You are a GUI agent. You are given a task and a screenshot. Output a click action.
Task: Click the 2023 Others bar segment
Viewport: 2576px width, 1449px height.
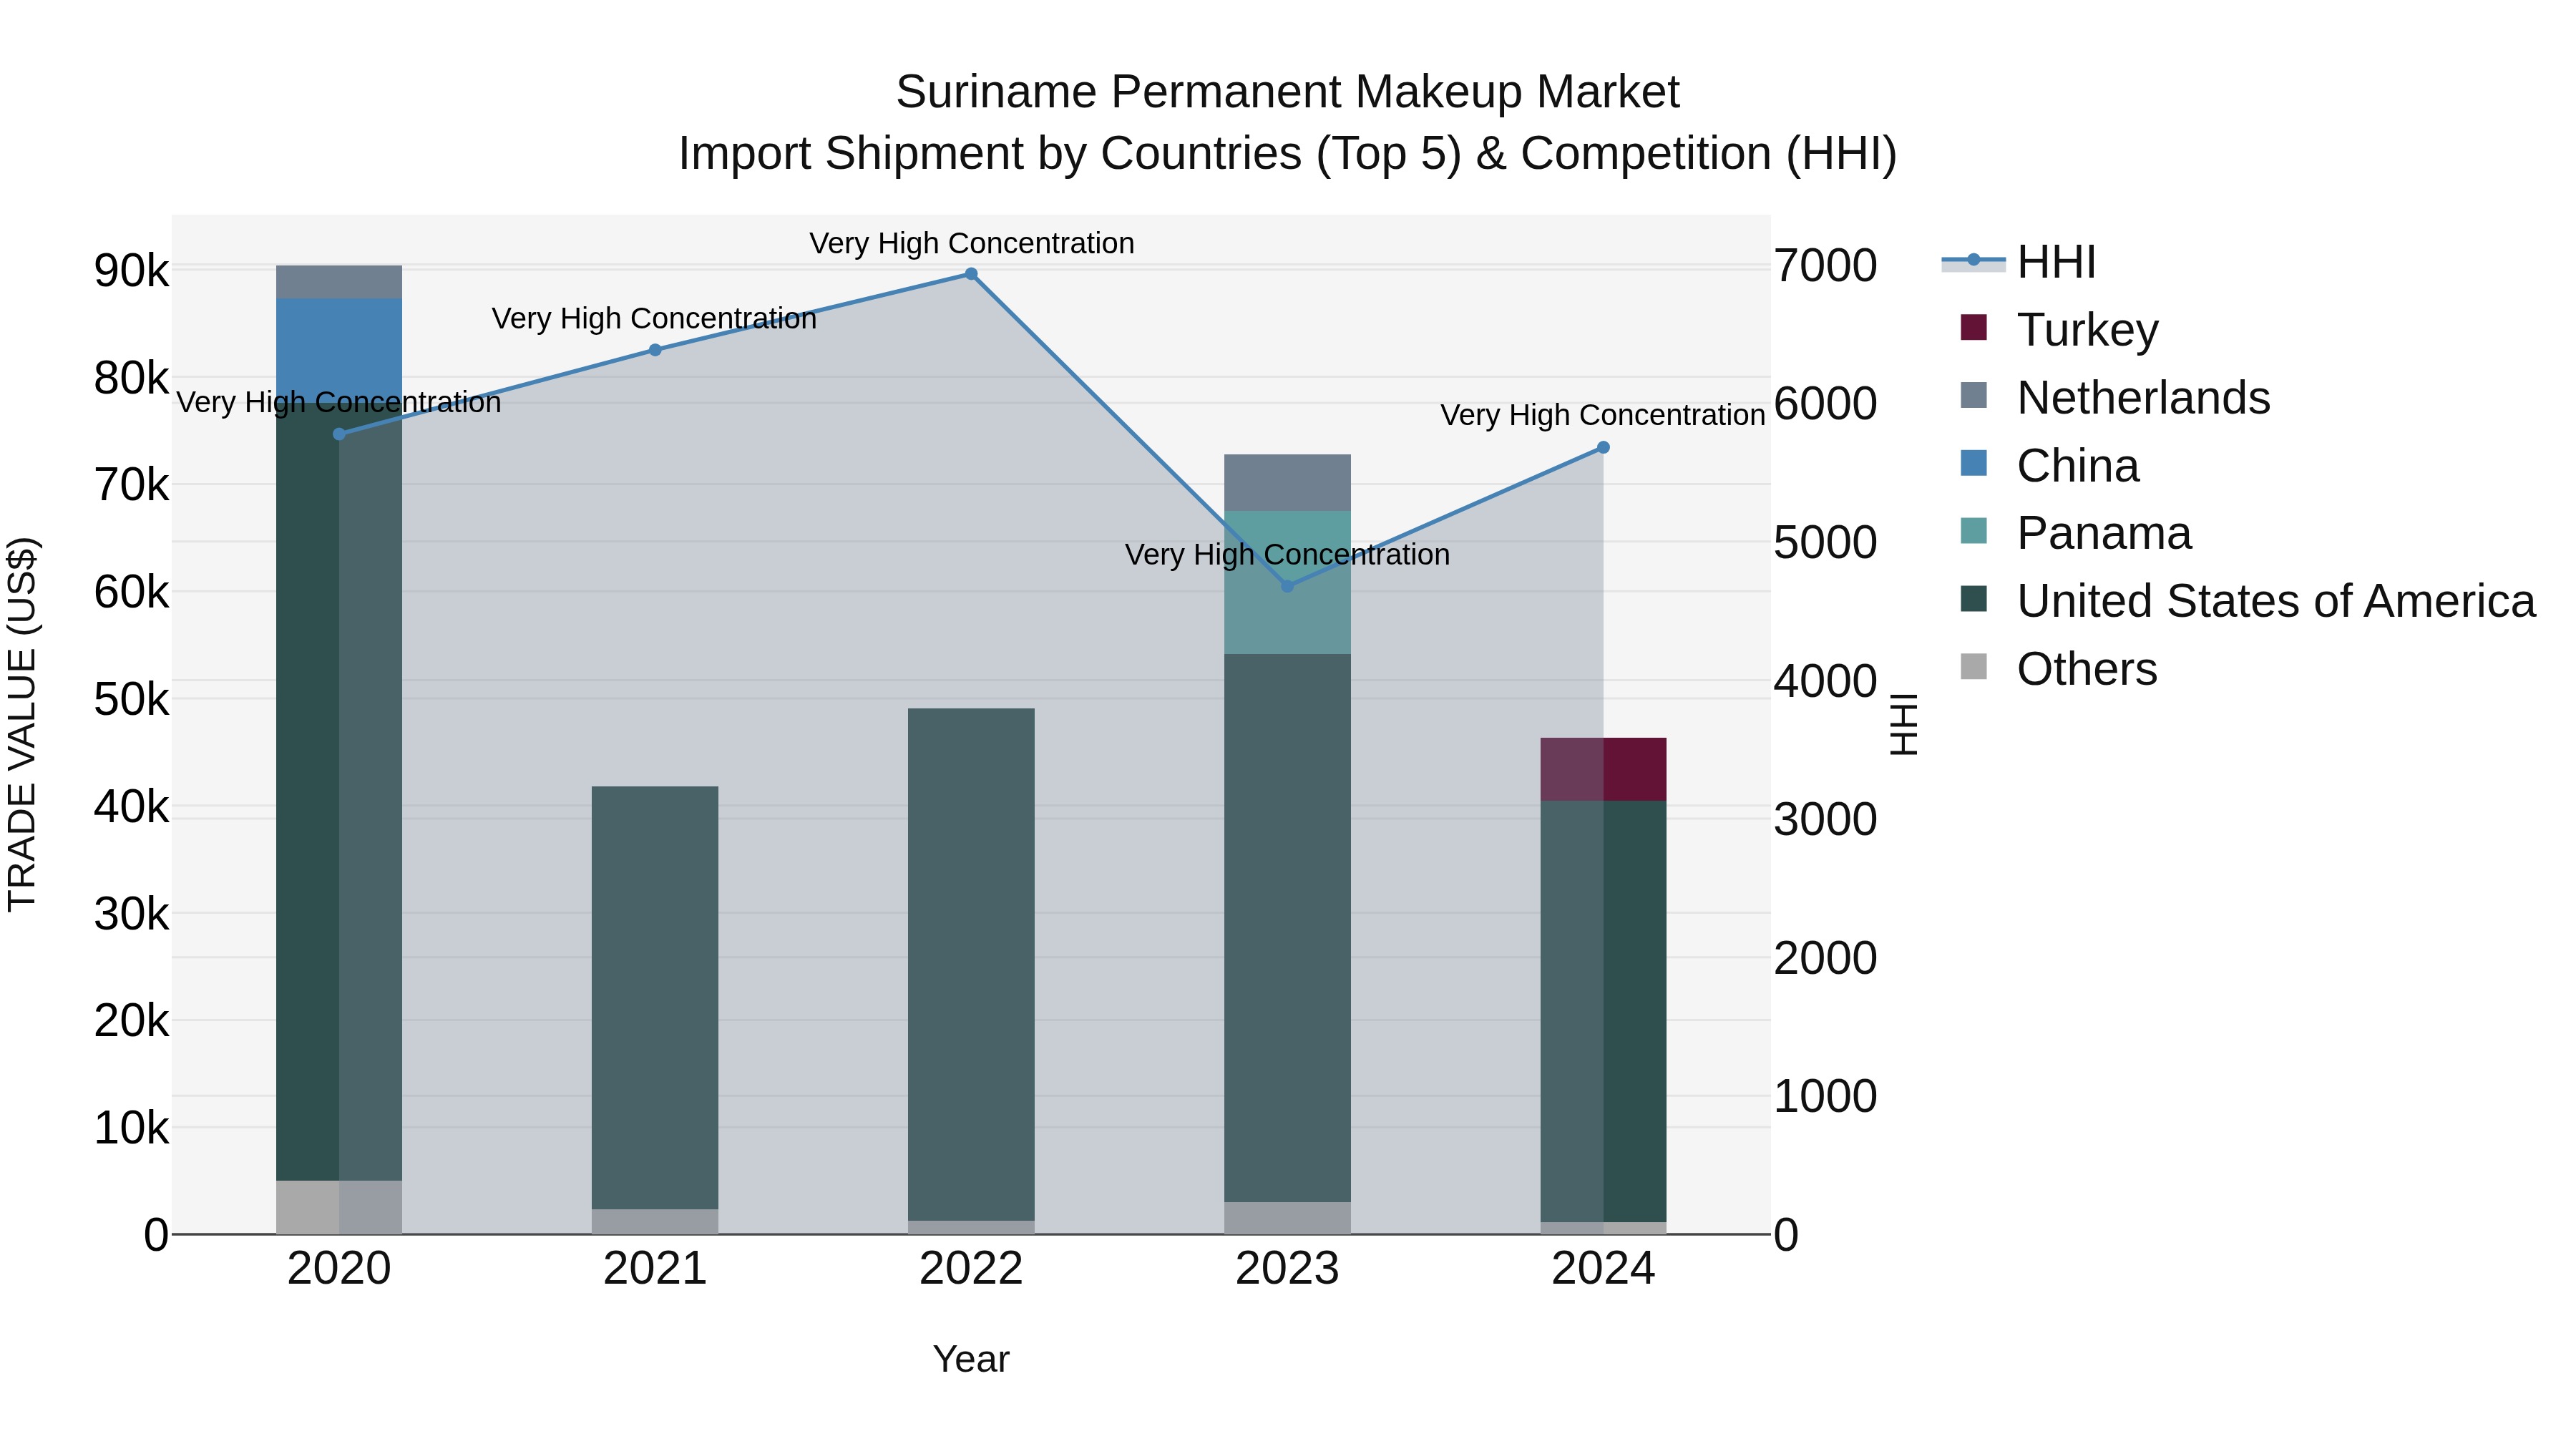1287,1218
